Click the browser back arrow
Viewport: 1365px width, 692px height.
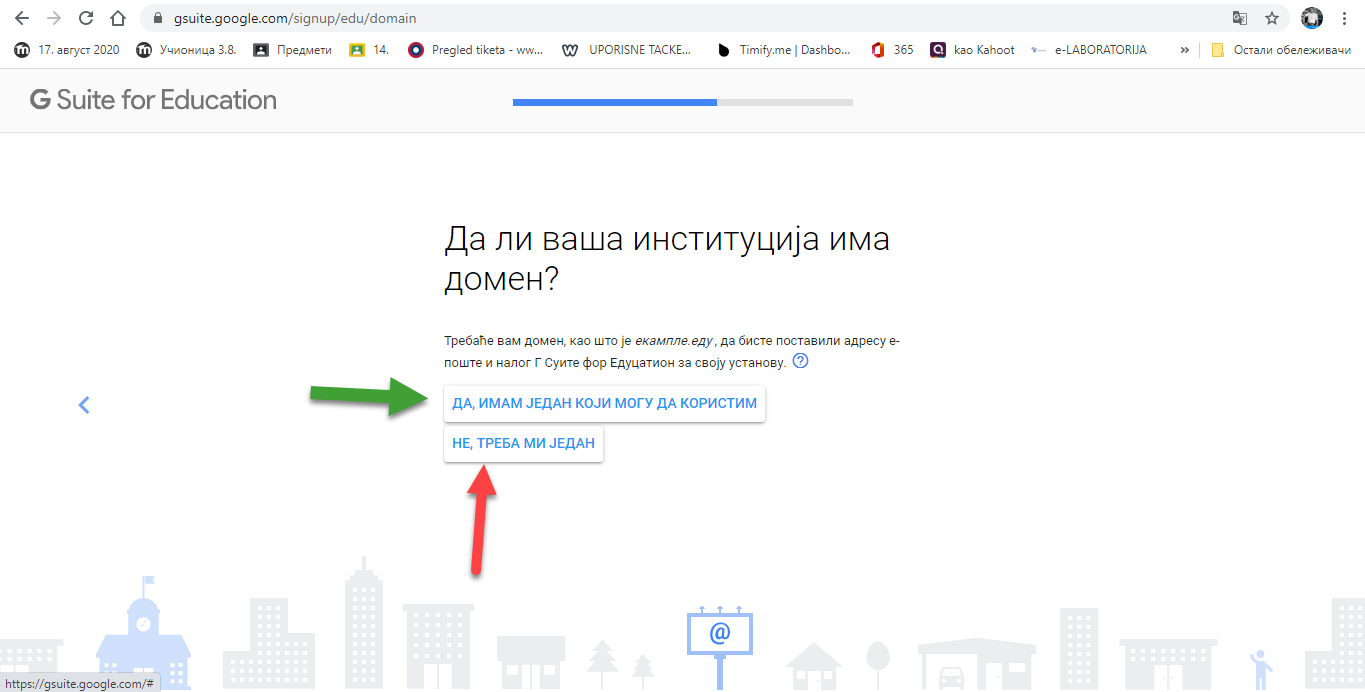coord(21,18)
